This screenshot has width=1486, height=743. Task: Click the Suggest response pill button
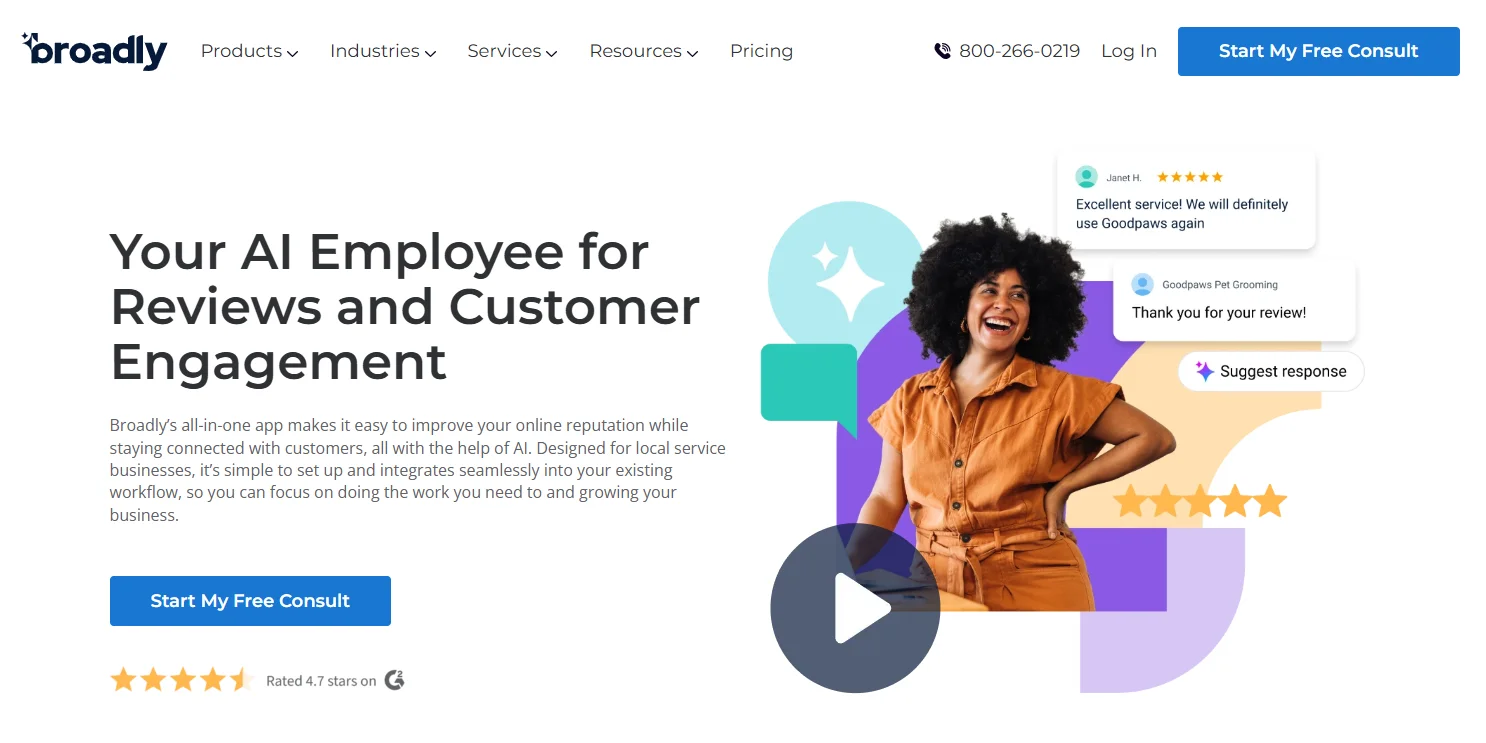click(1271, 371)
